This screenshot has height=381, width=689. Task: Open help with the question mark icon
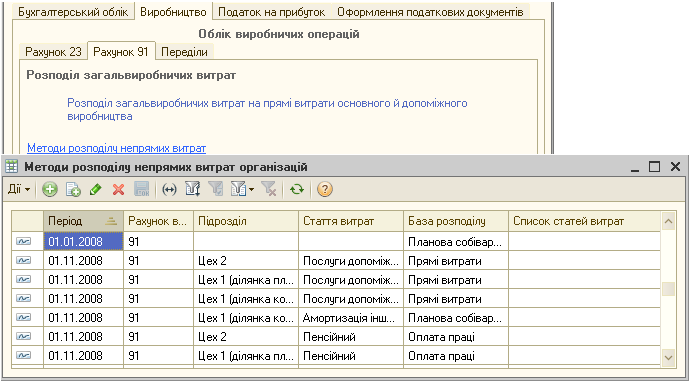[x=324, y=190]
